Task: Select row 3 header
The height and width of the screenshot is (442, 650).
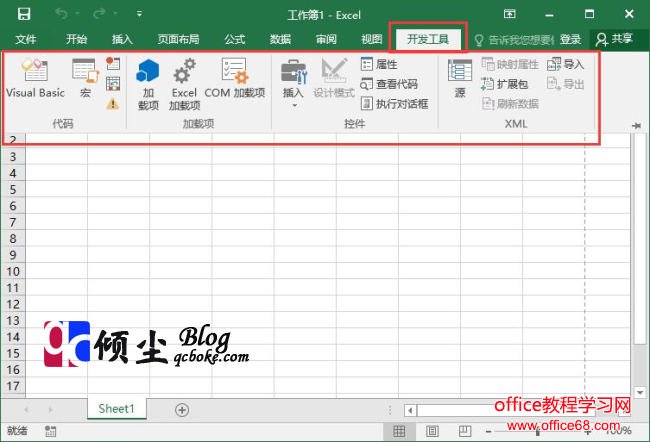Action: [x=13, y=157]
